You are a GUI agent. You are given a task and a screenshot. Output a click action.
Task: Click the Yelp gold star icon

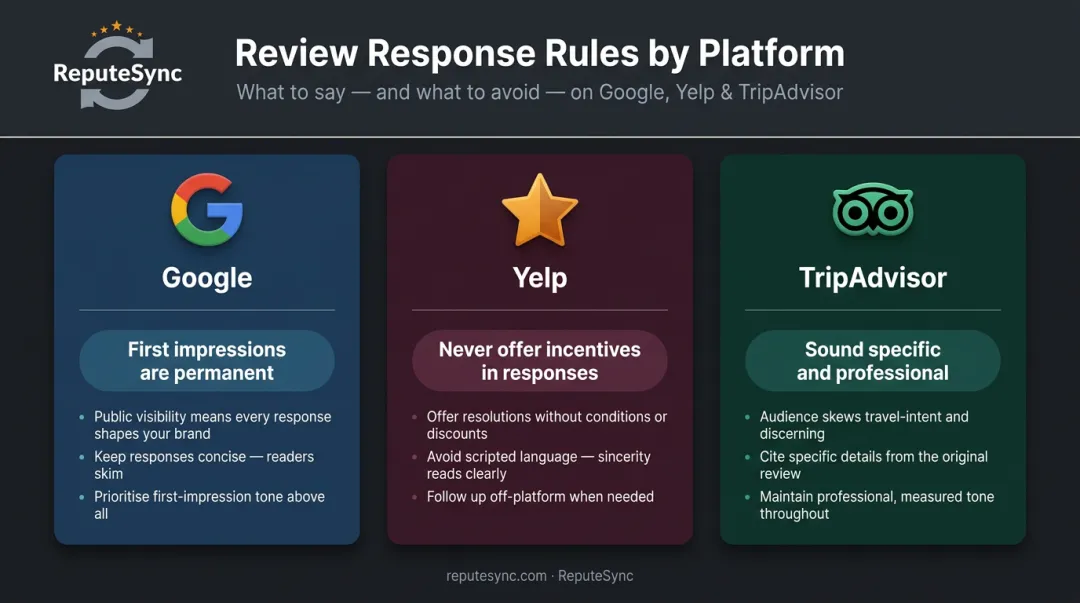[x=539, y=210]
